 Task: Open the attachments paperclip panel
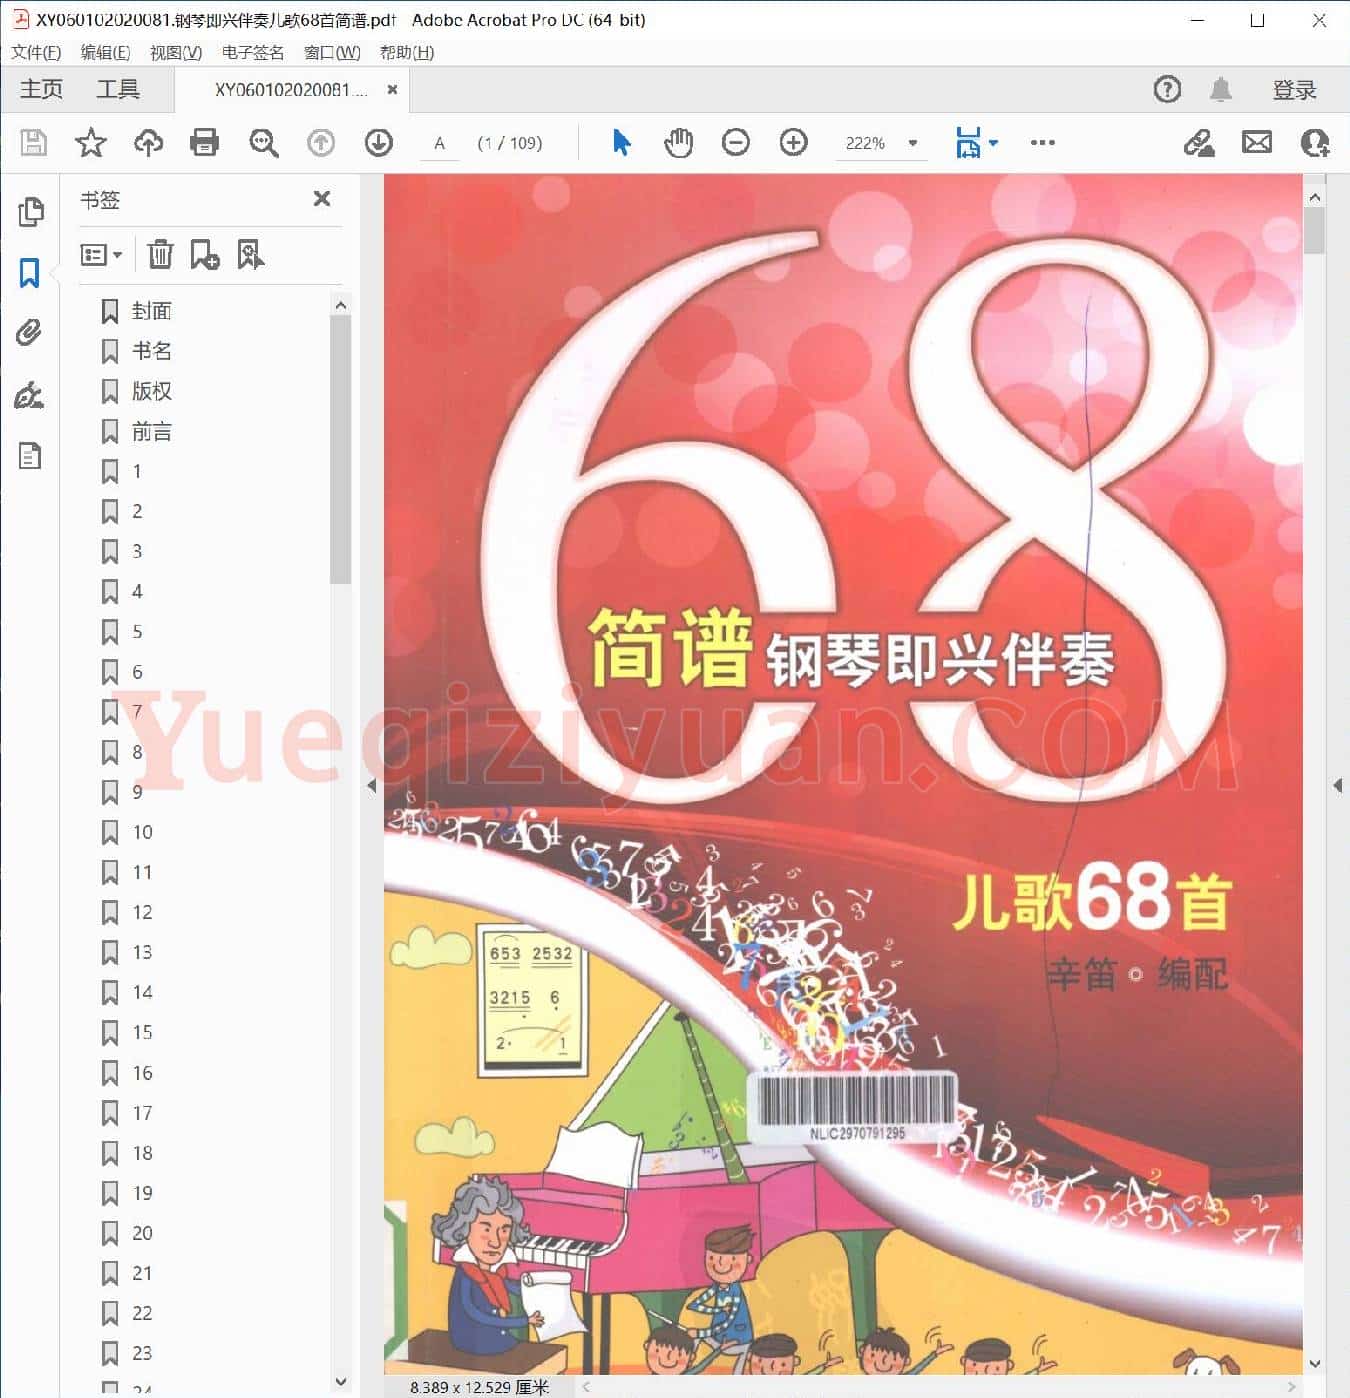30,333
